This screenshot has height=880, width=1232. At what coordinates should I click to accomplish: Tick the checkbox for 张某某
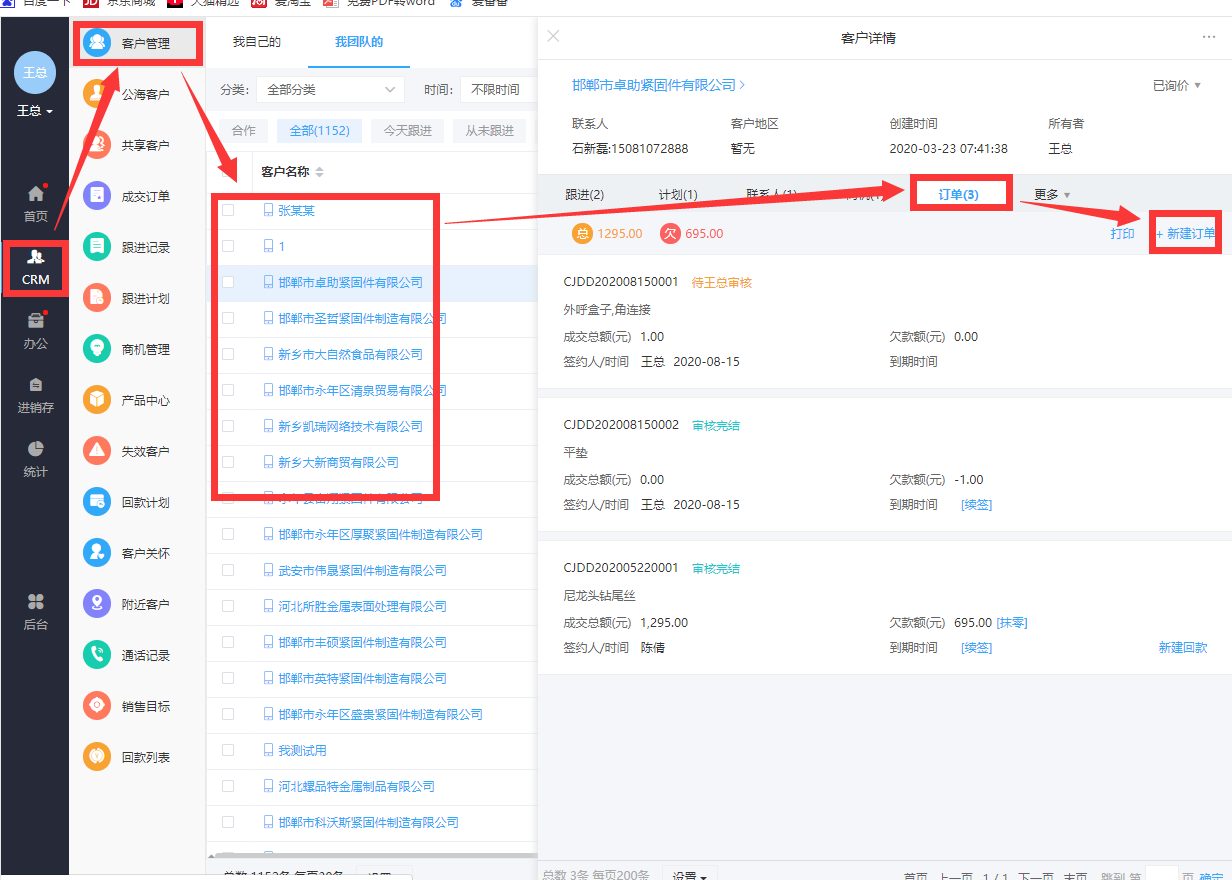pos(228,210)
